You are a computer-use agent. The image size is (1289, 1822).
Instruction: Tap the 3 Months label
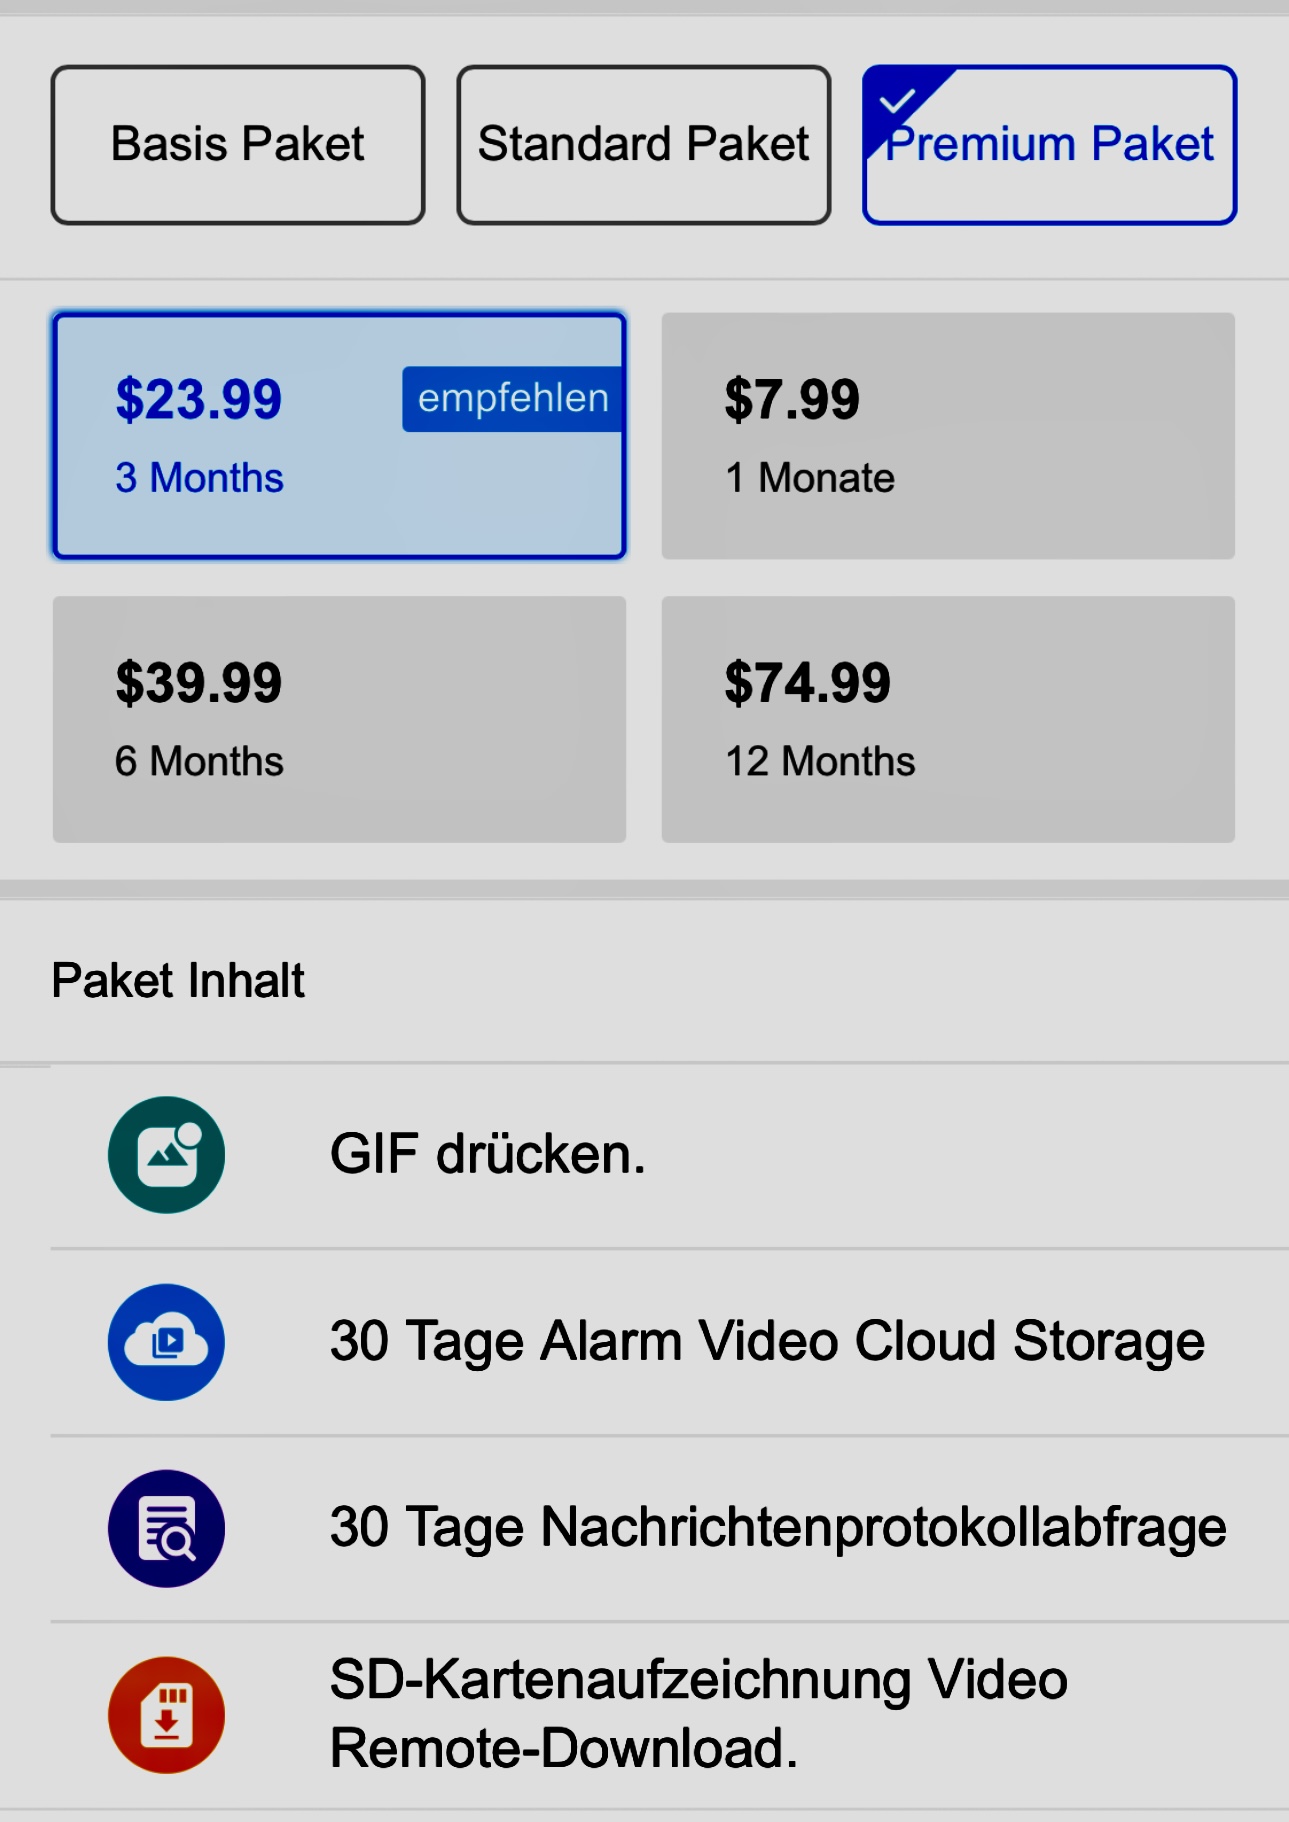pos(199,478)
